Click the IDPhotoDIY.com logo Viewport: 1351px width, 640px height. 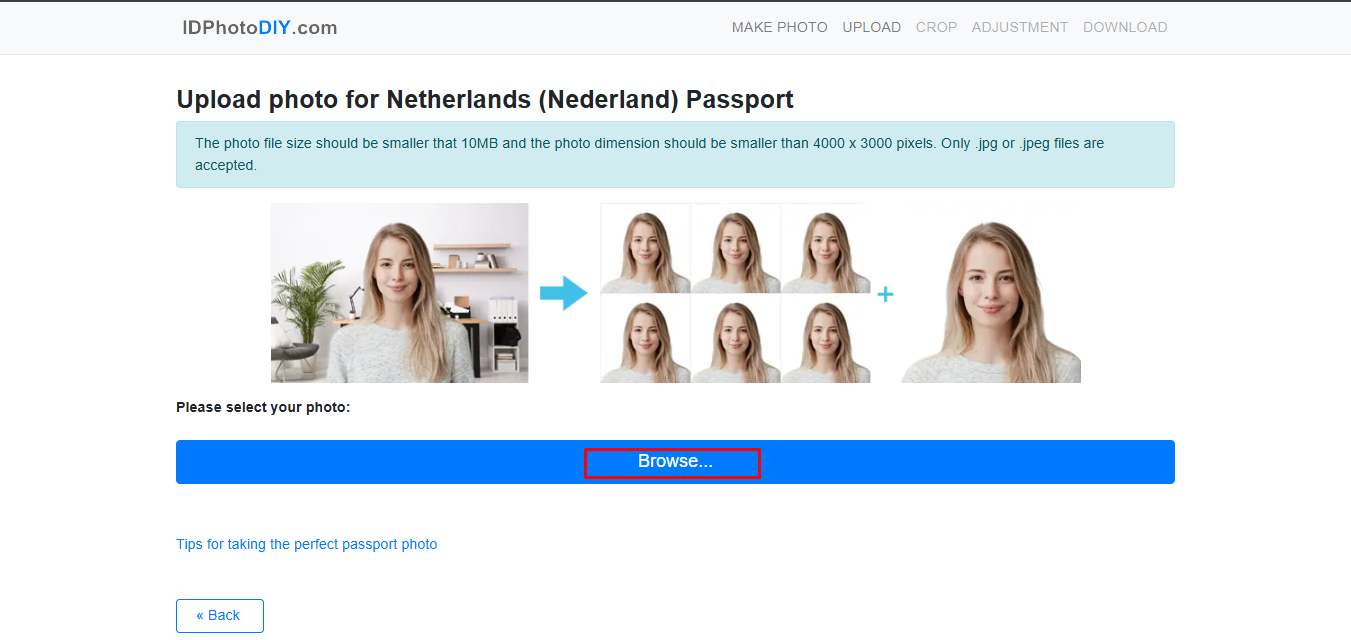(260, 27)
